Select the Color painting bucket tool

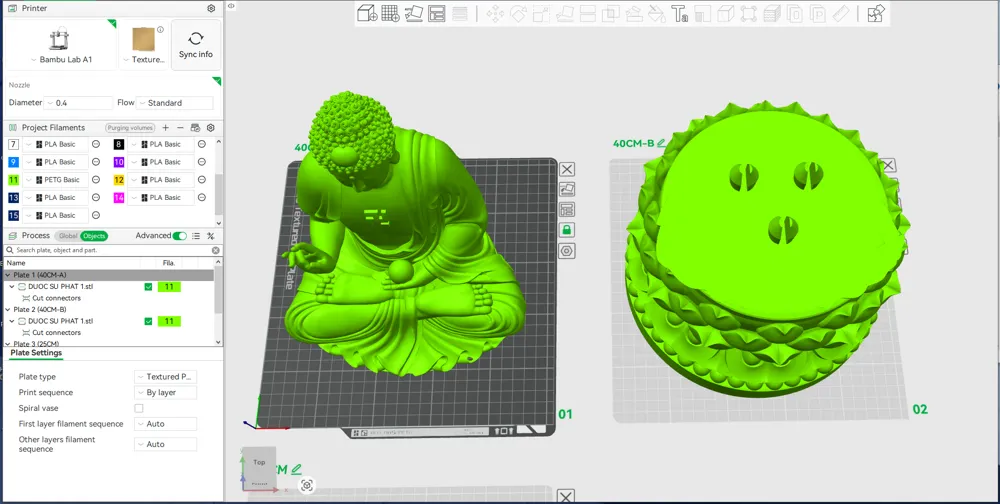[657, 13]
